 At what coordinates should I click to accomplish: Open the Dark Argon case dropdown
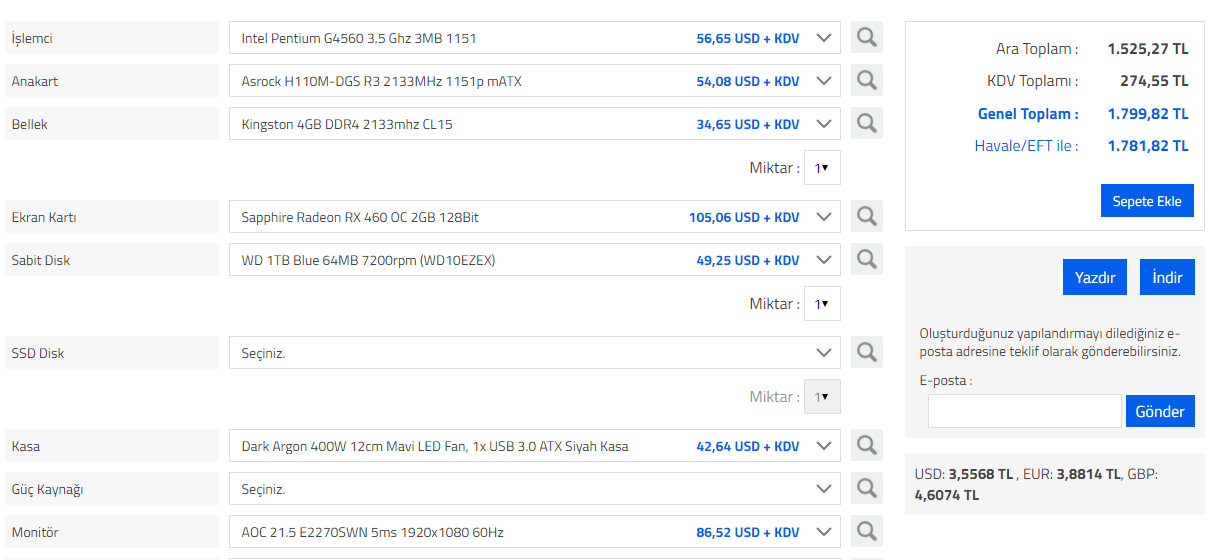[x=535, y=446]
